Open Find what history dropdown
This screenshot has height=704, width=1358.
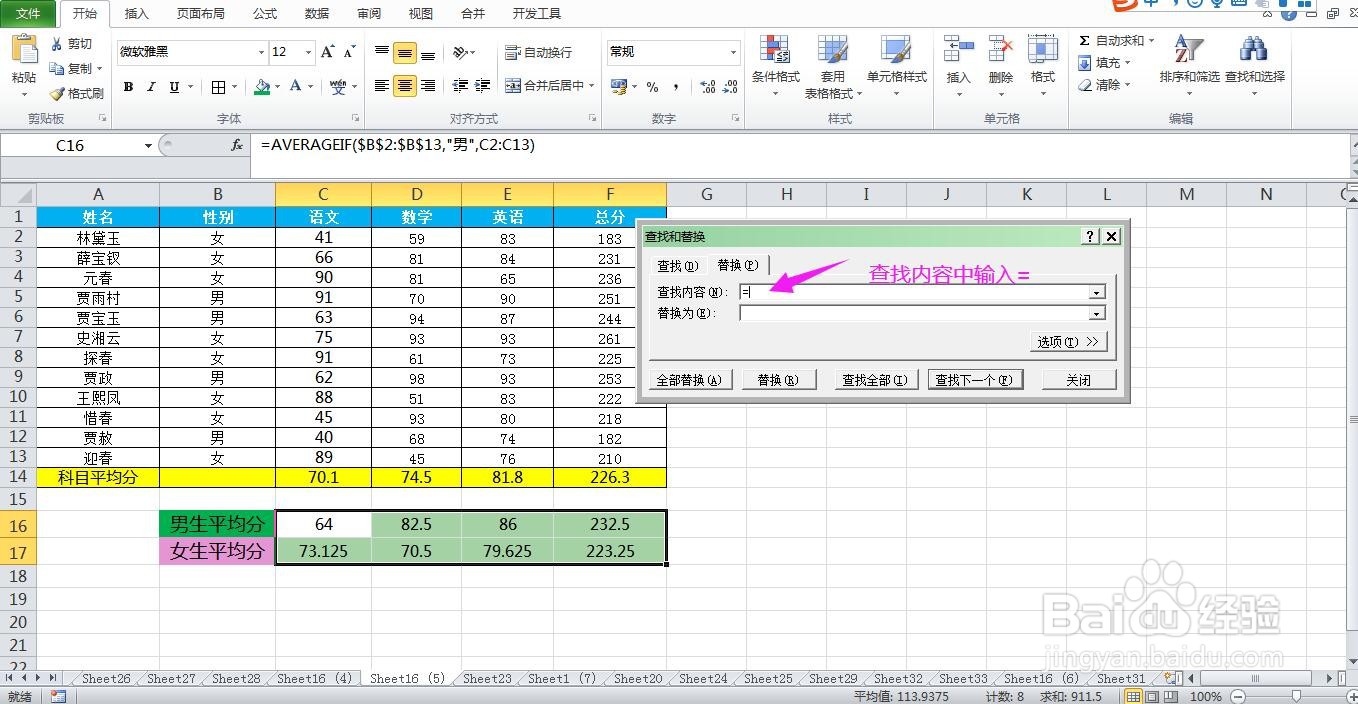pos(1097,292)
